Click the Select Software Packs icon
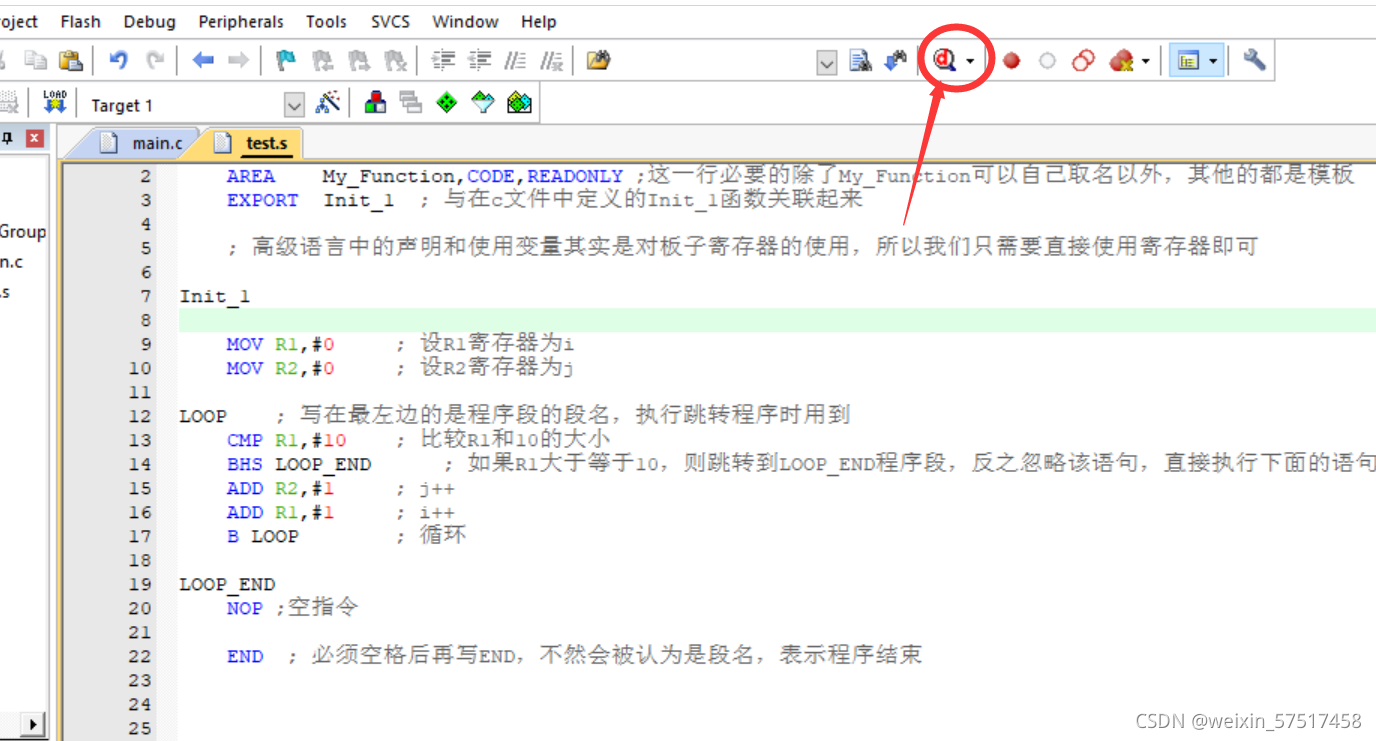The width and height of the screenshot is (1376, 741). [483, 102]
